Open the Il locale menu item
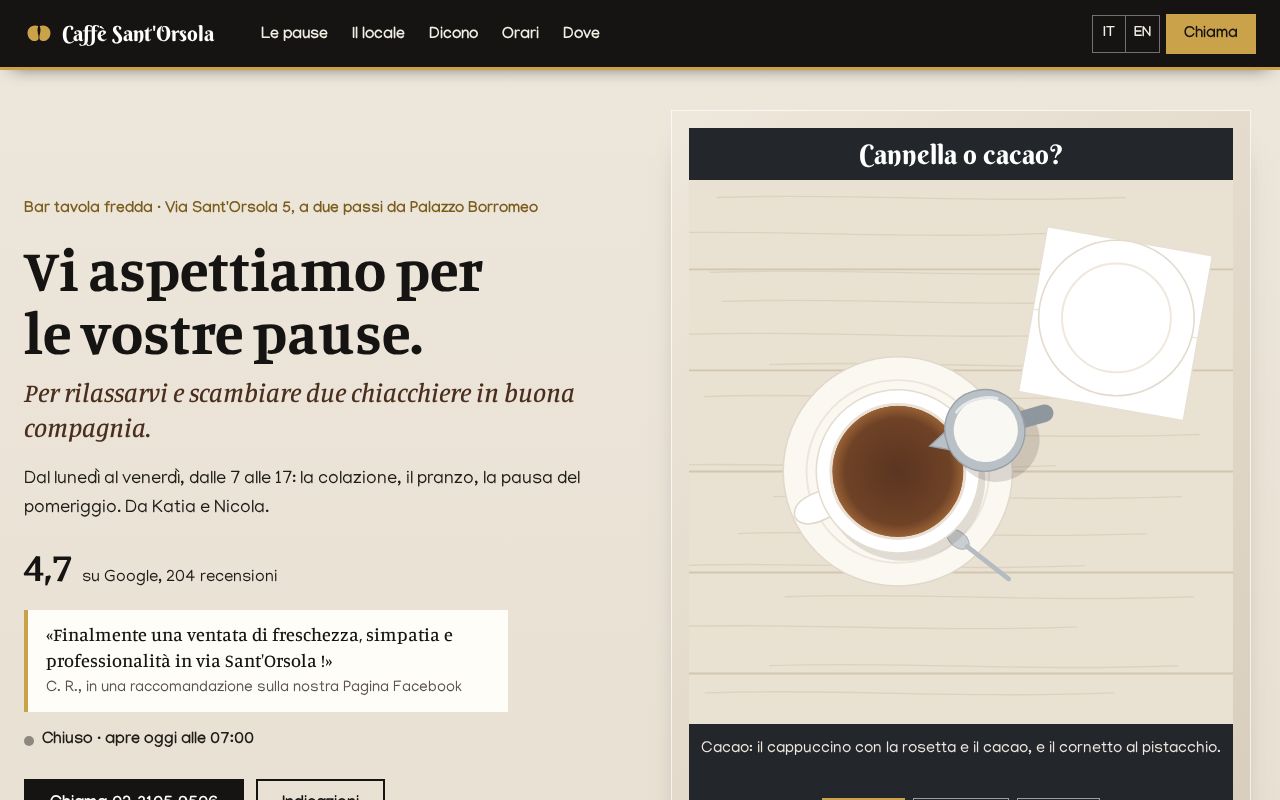Image resolution: width=1280 pixels, height=800 pixels. pyautogui.click(x=378, y=34)
